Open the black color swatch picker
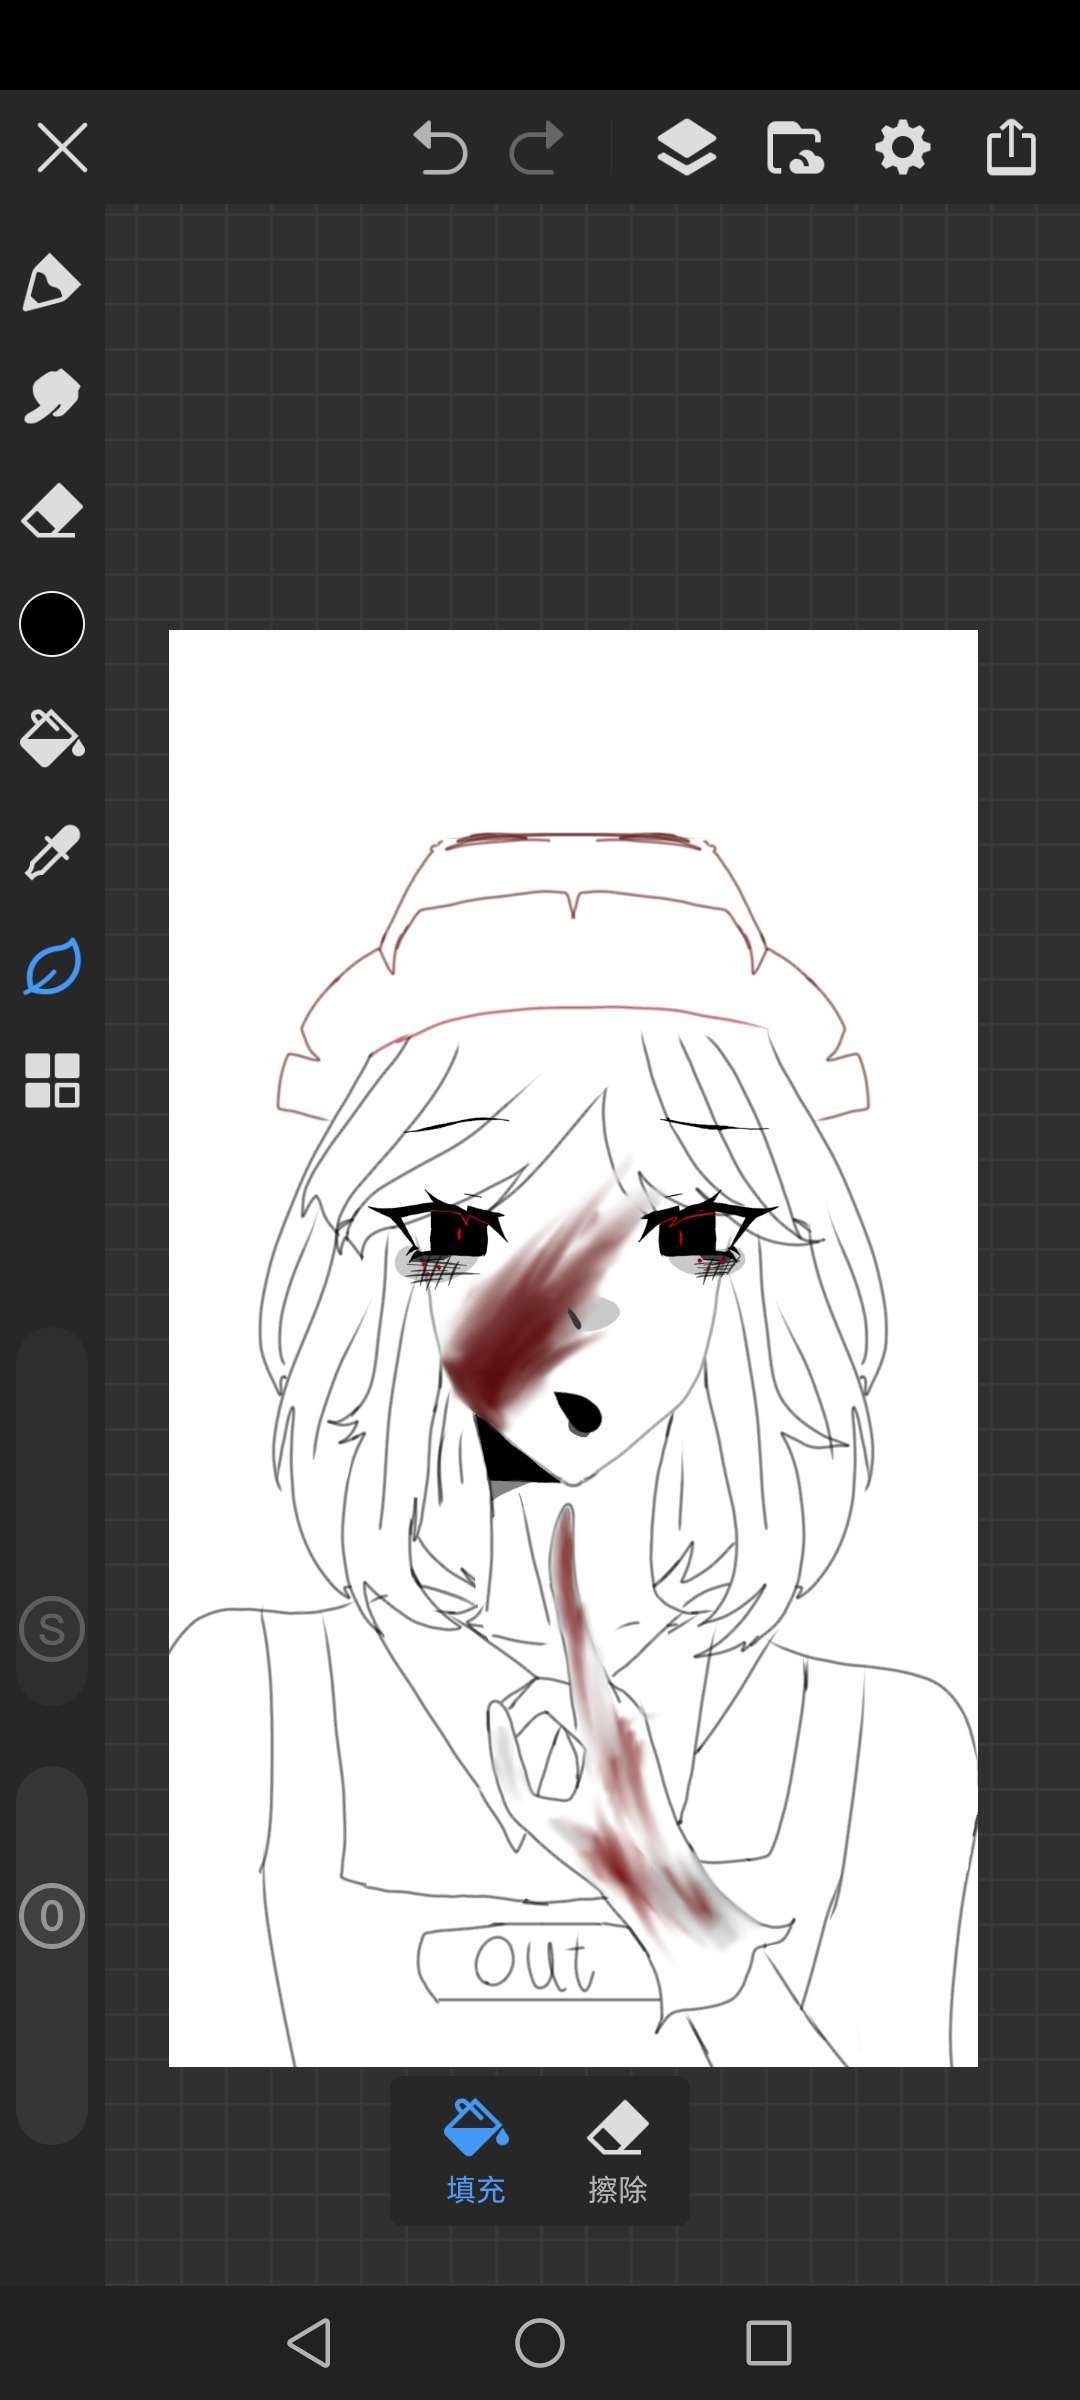 pos(52,624)
